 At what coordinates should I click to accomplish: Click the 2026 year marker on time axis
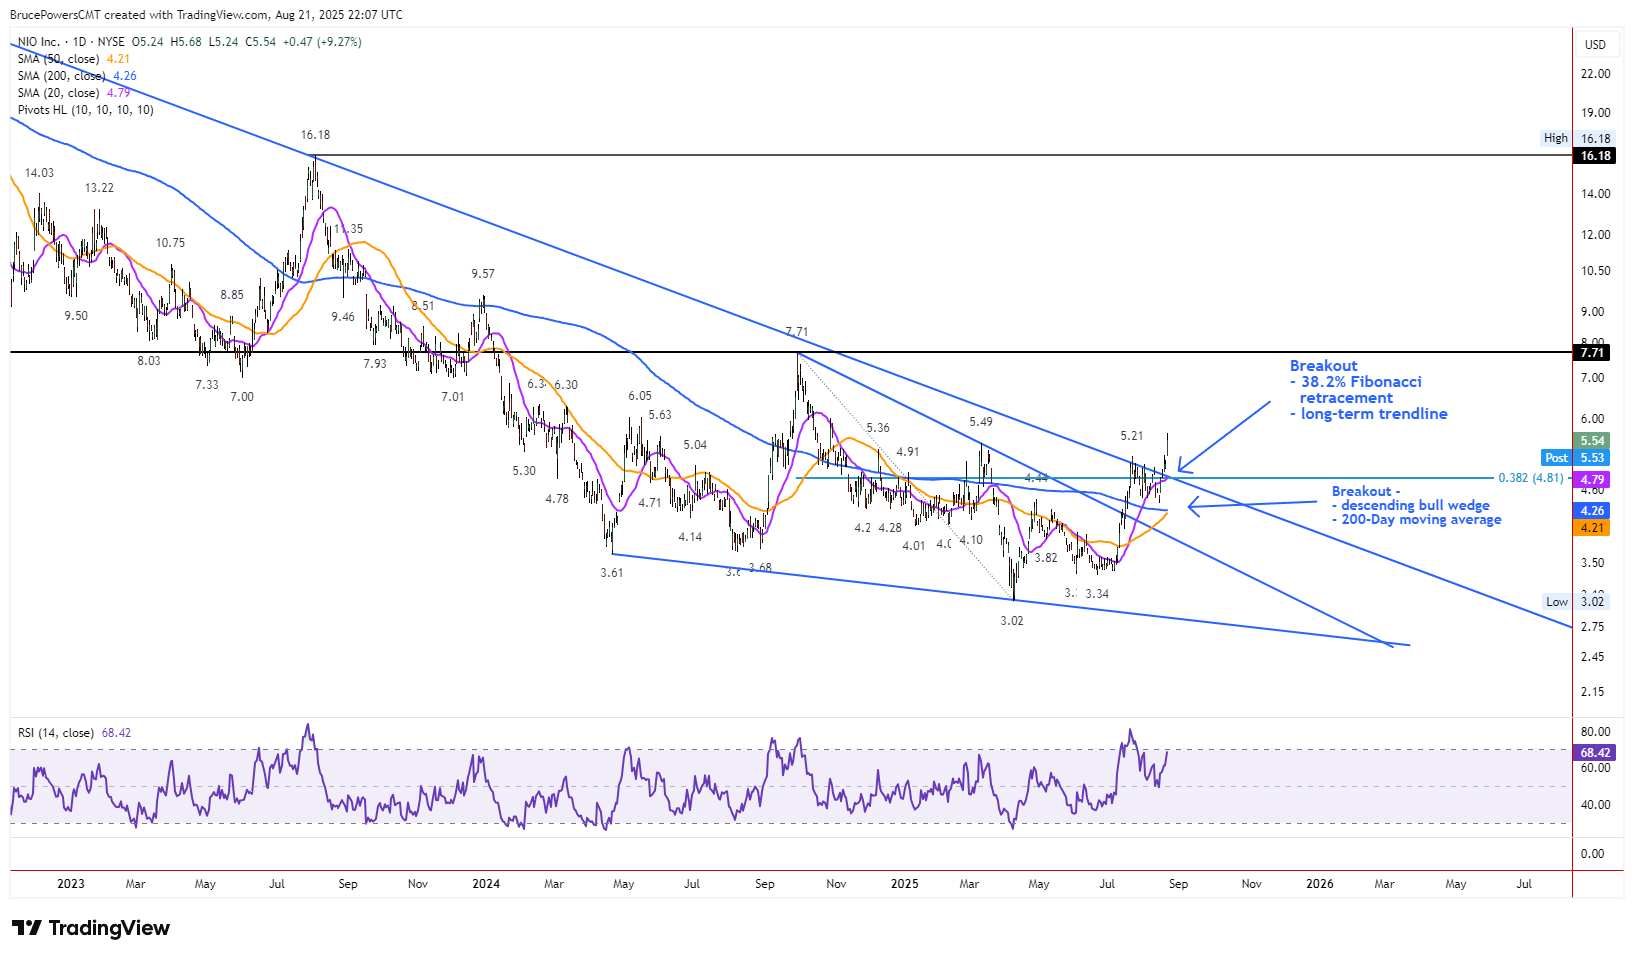pos(1320,884)
